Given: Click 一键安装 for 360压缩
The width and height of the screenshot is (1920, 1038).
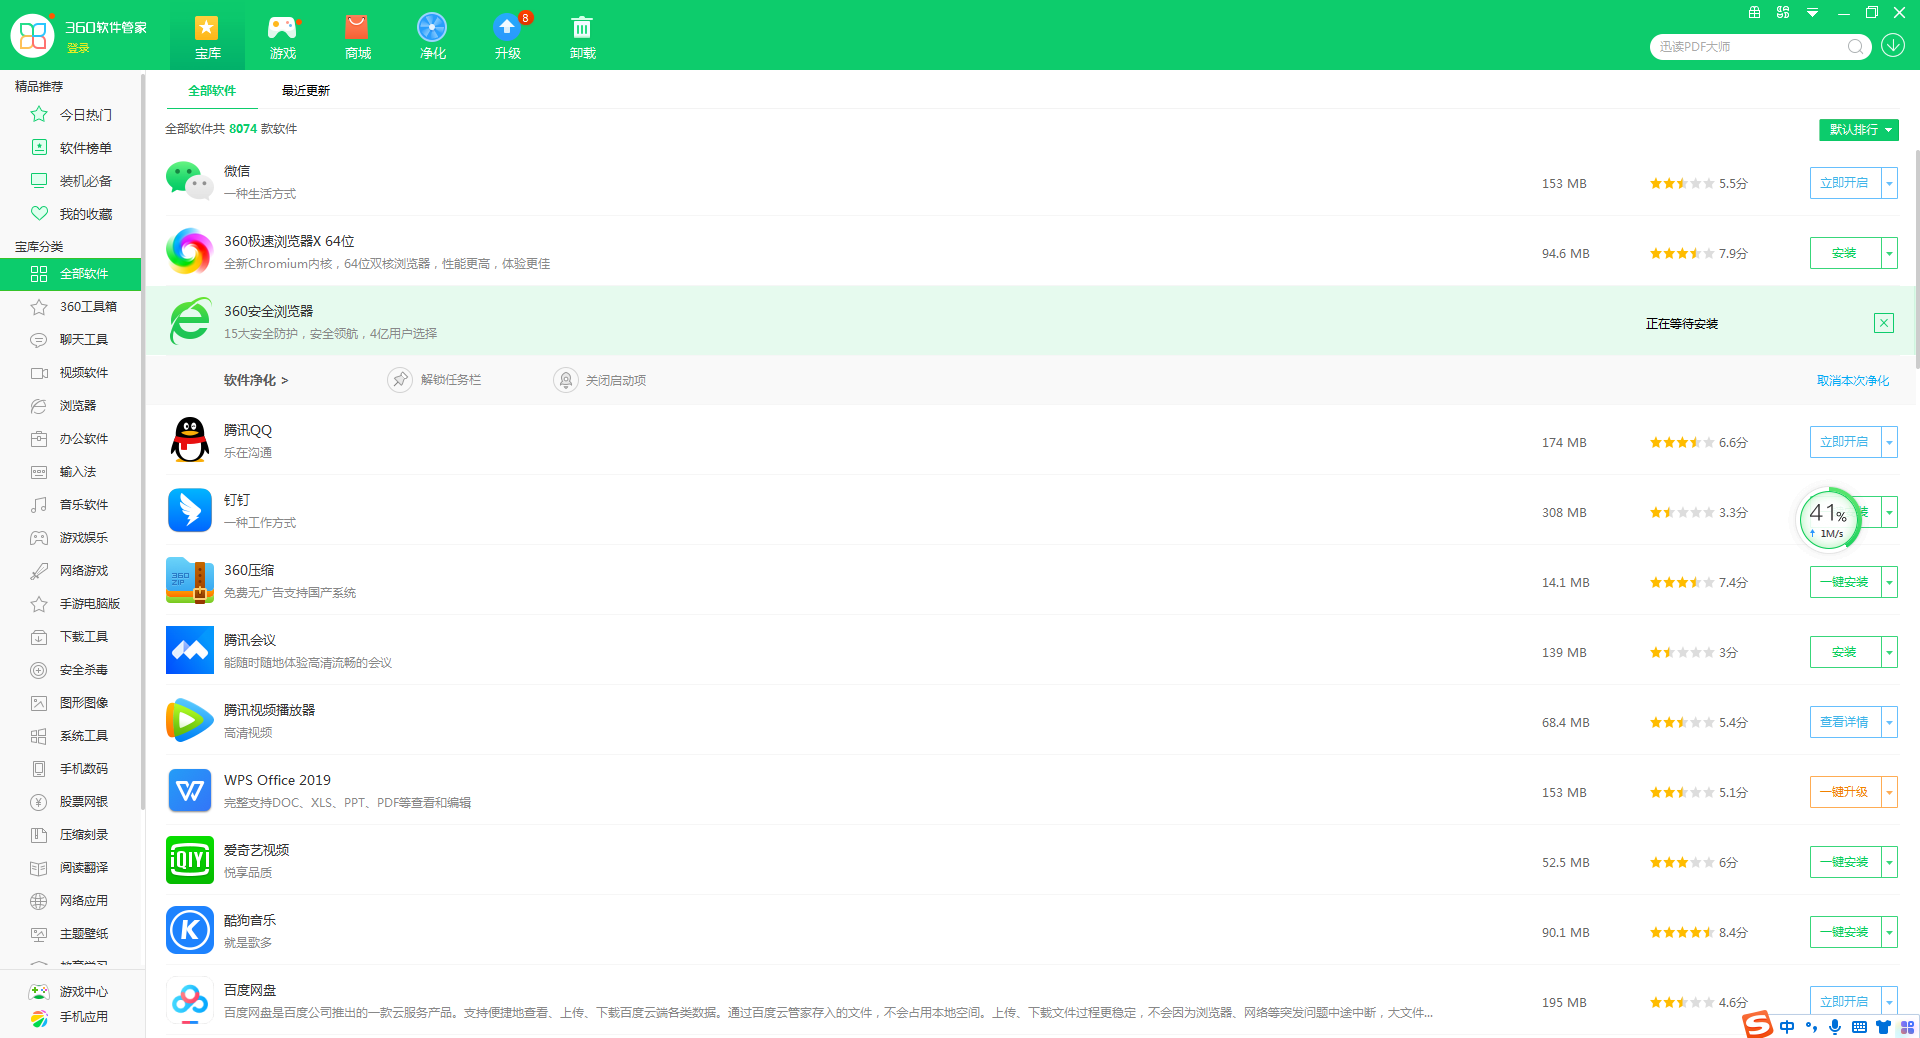Looking at the screenshot, I should coord(1845,582).
